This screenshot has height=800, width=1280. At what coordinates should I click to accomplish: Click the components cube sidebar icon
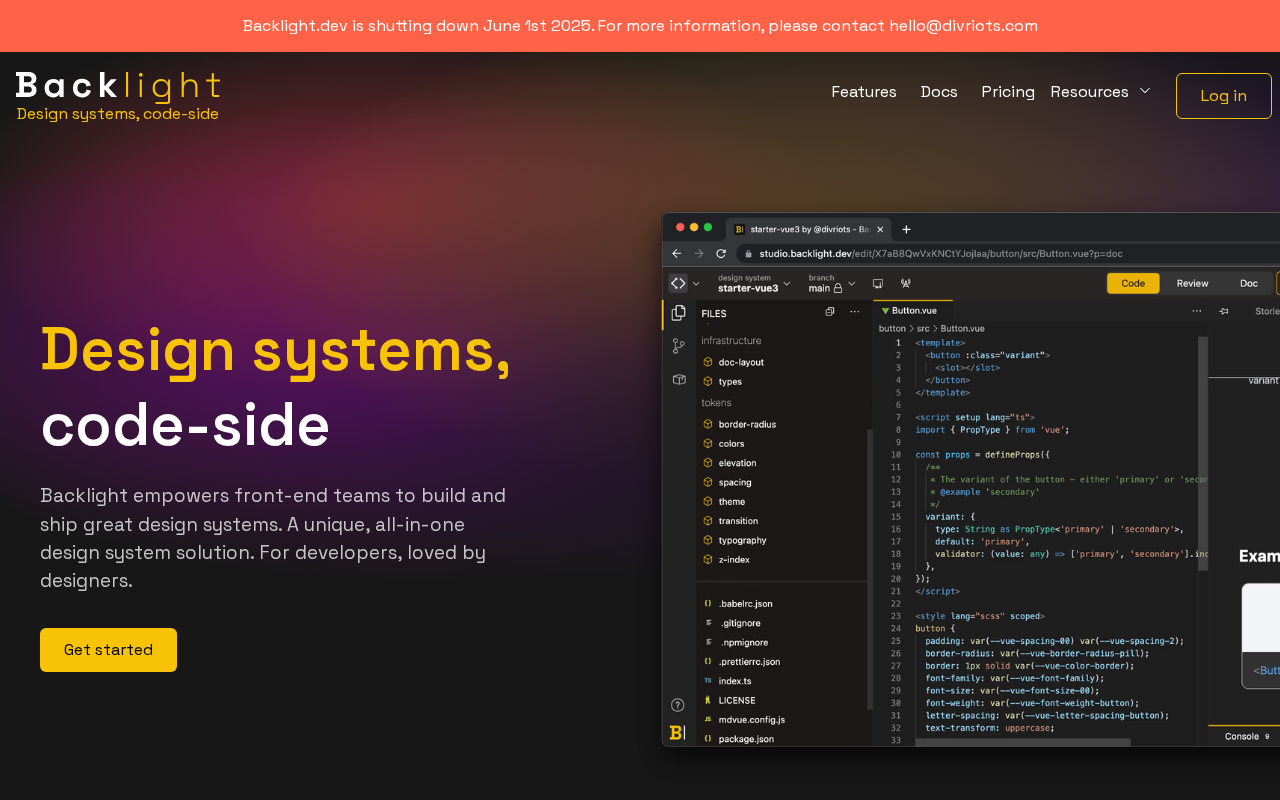(x=678, y=379)
